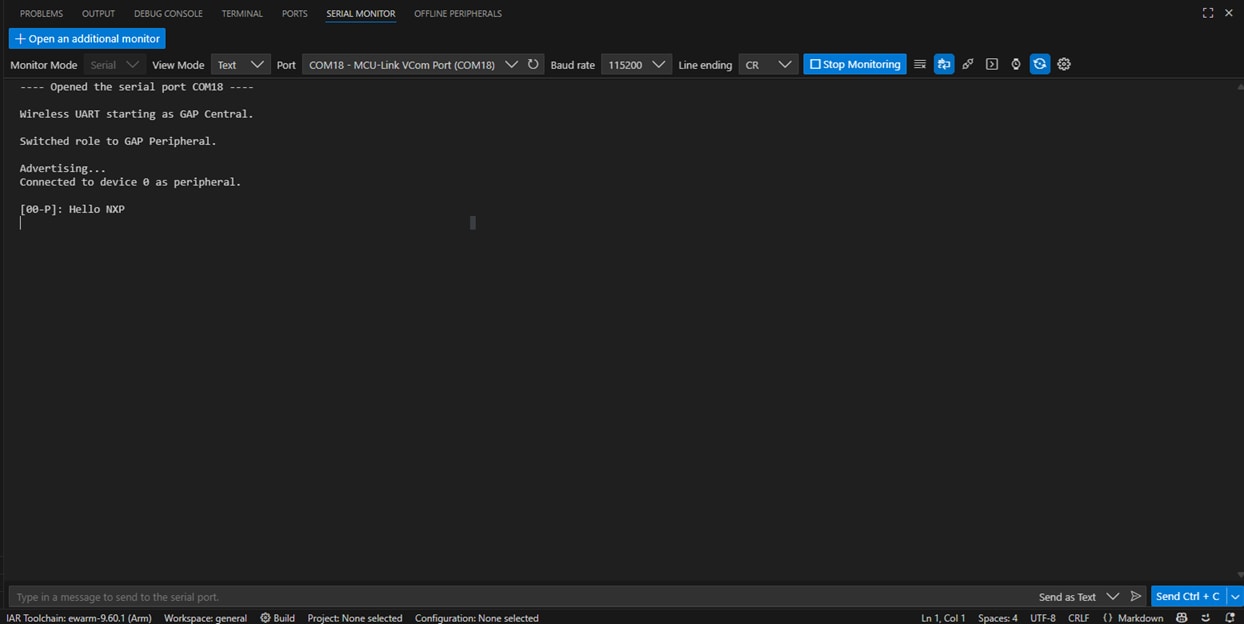
Task: Toggle auto reconnect to the device
Action: (1039, 64)
